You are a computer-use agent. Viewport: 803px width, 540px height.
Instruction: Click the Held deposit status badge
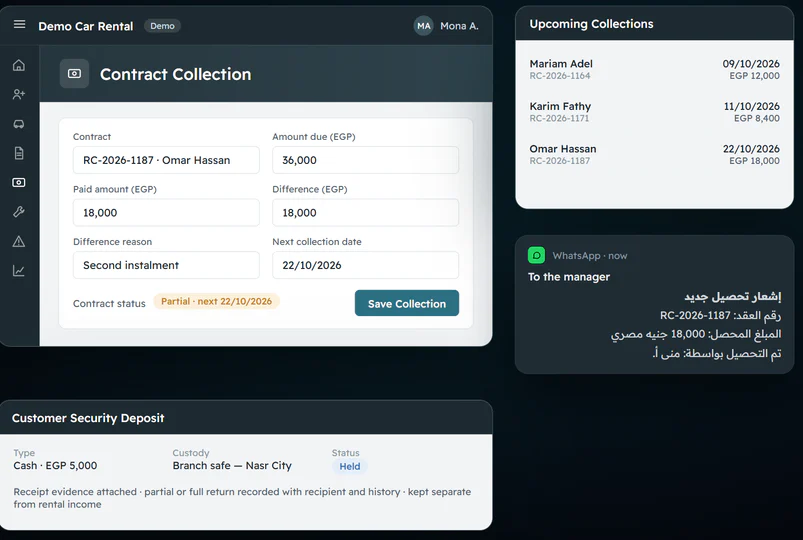coord(350,466)
